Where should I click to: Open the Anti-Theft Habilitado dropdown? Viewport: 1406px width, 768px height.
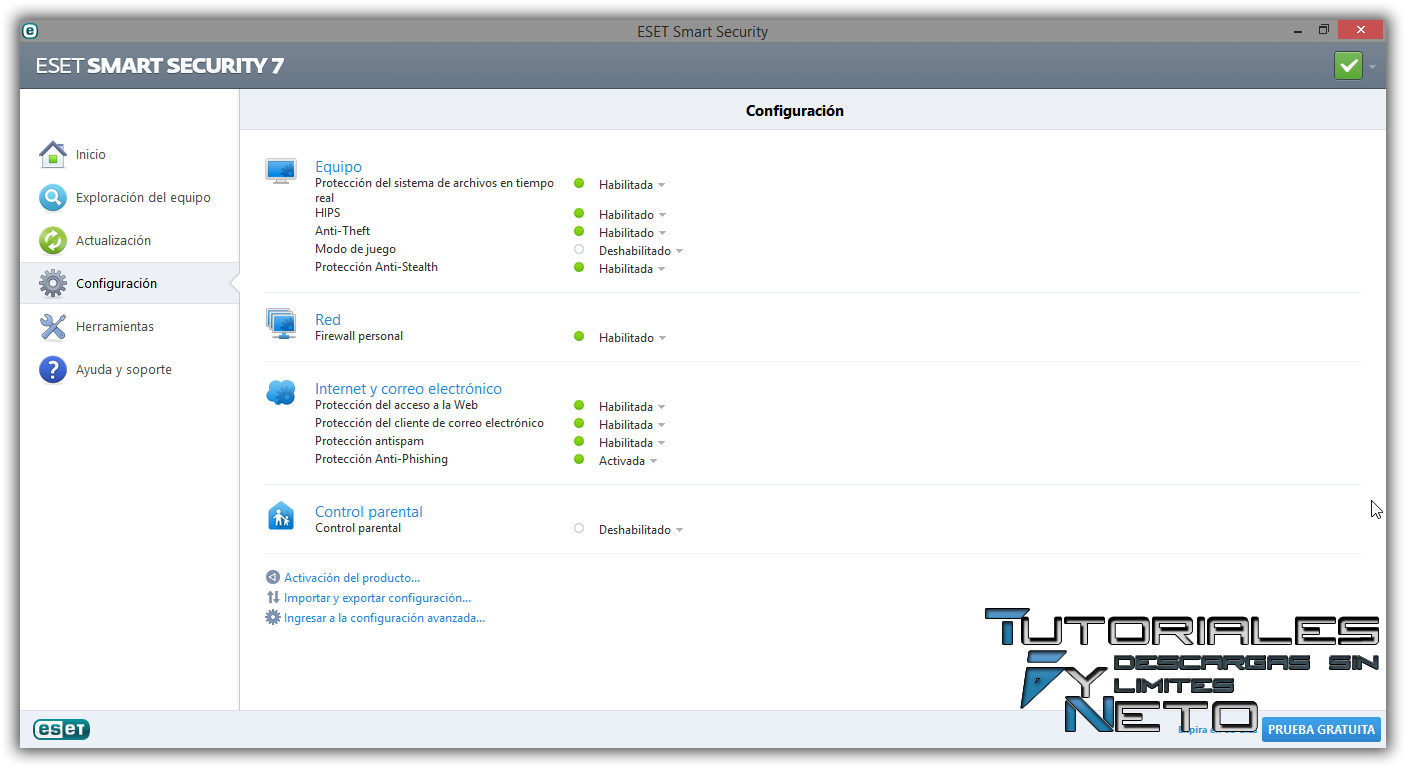point(632,233)
